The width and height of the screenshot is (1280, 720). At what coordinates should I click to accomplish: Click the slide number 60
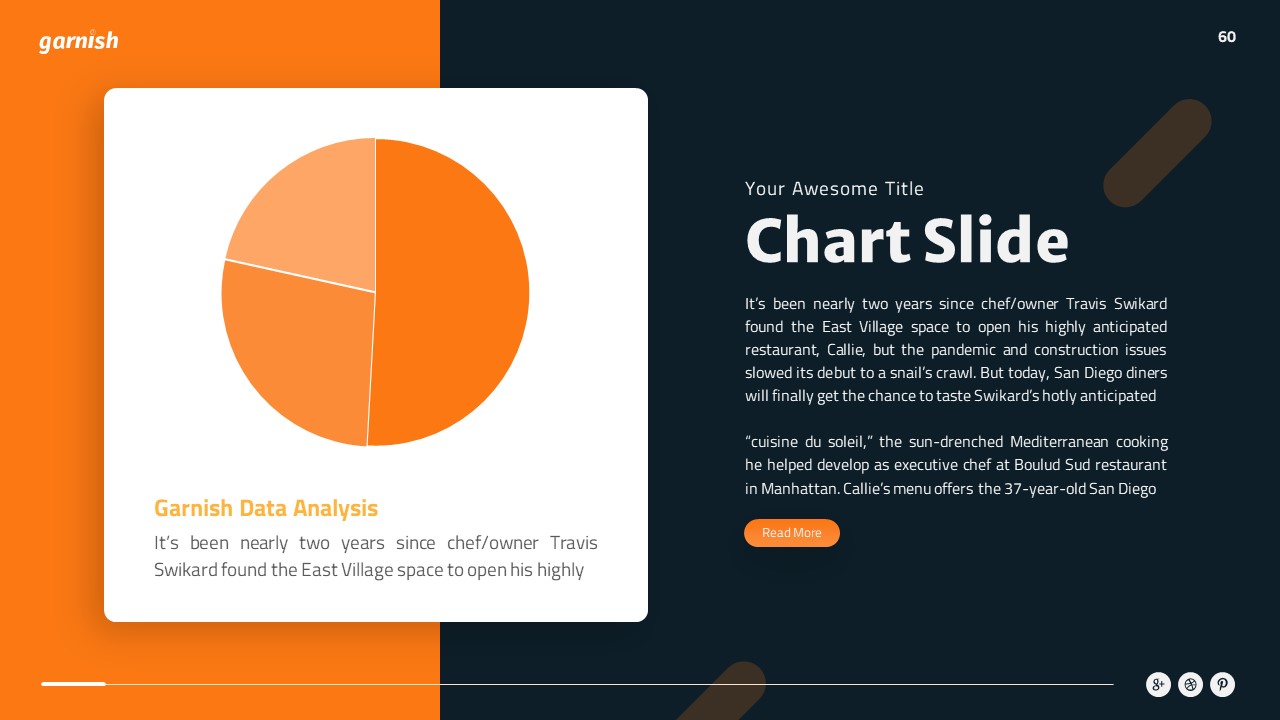[x=1227, y=37]
